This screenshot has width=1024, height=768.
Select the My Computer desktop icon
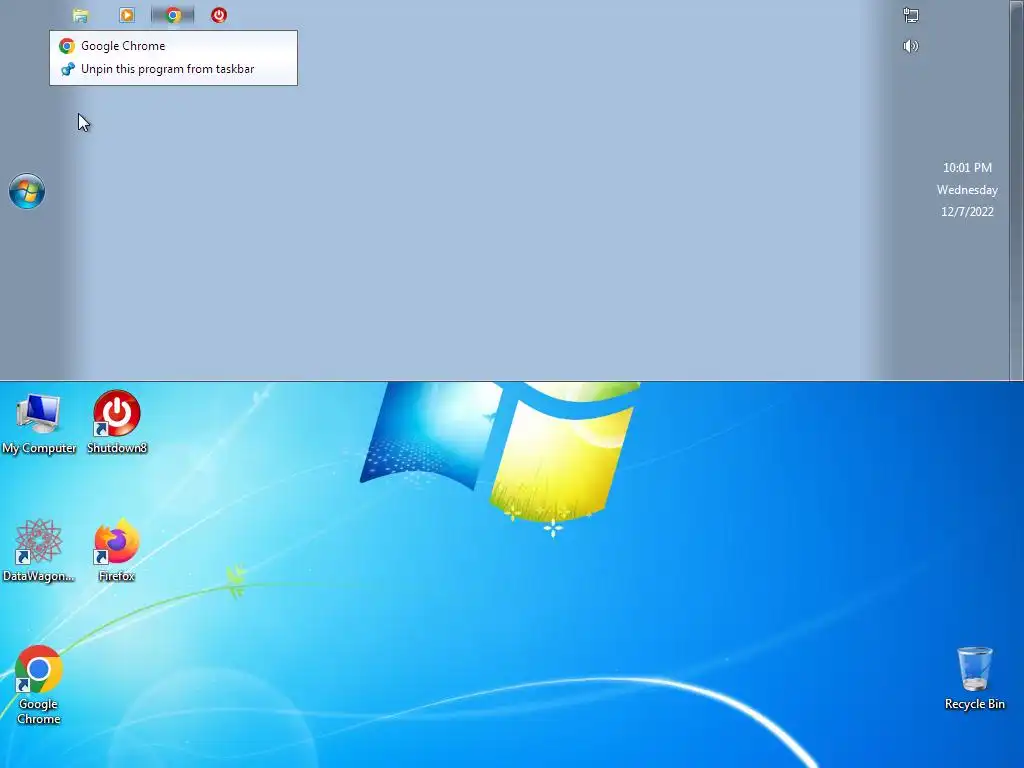(39, 423)
